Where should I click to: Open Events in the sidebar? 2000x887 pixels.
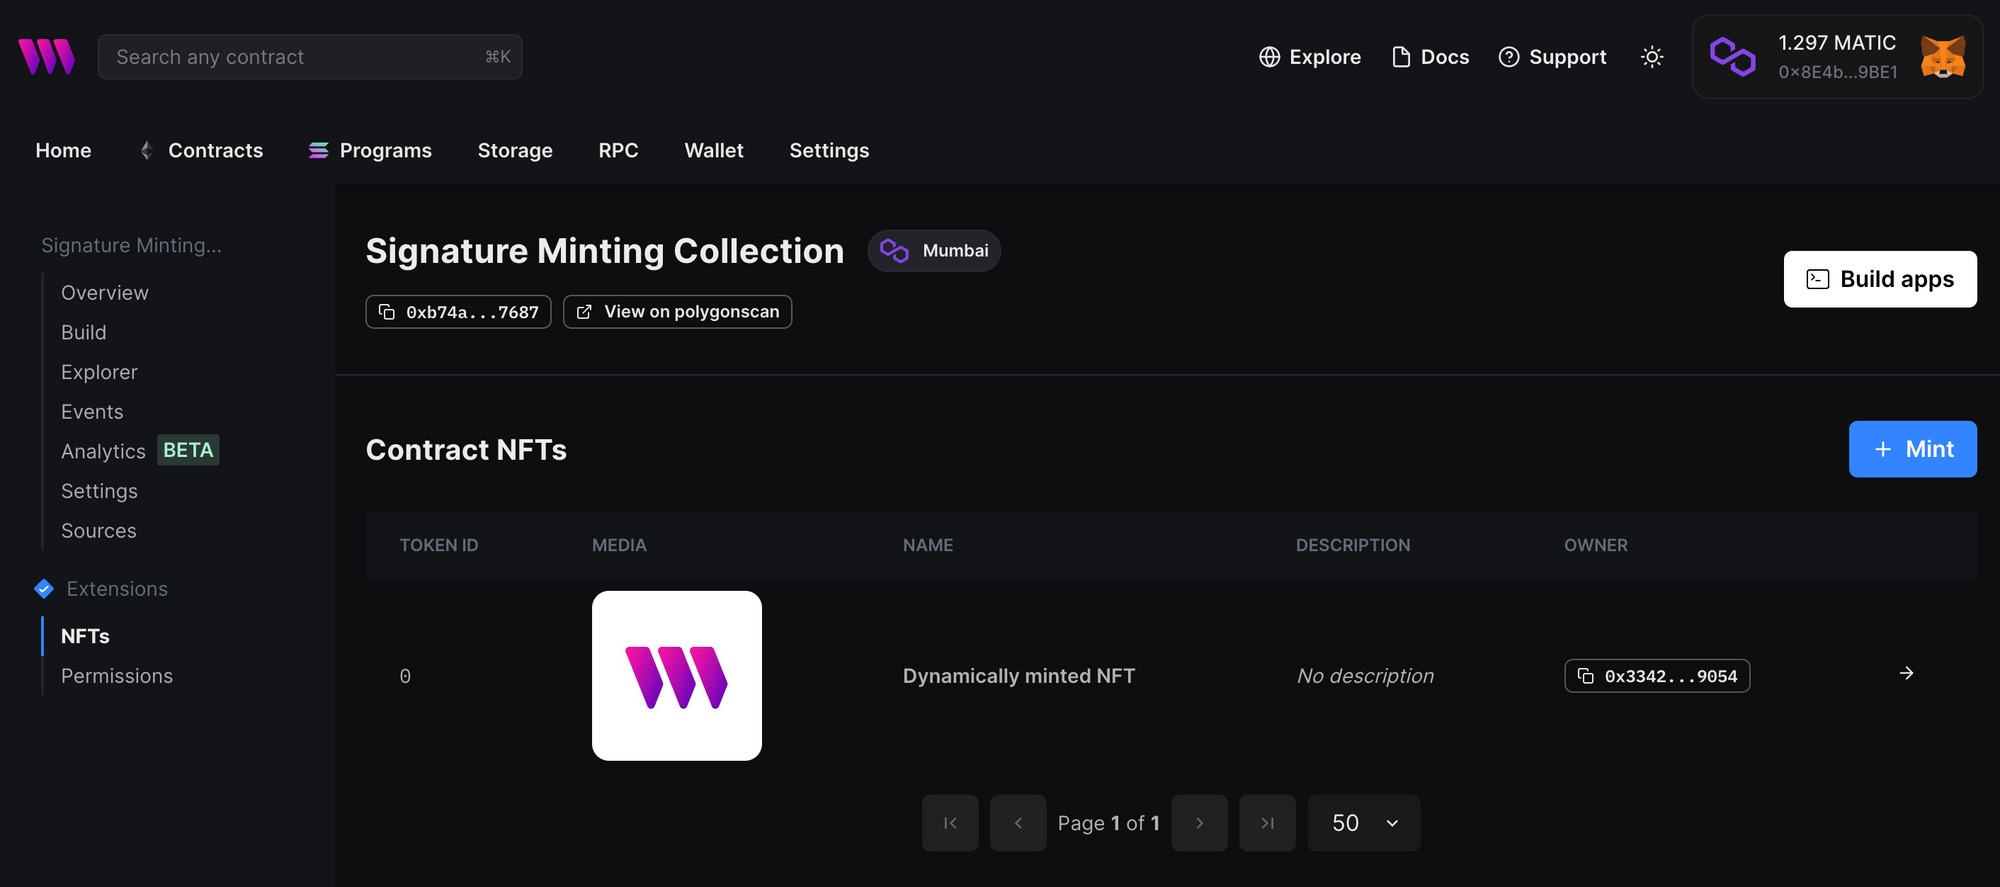click(92, 412)
